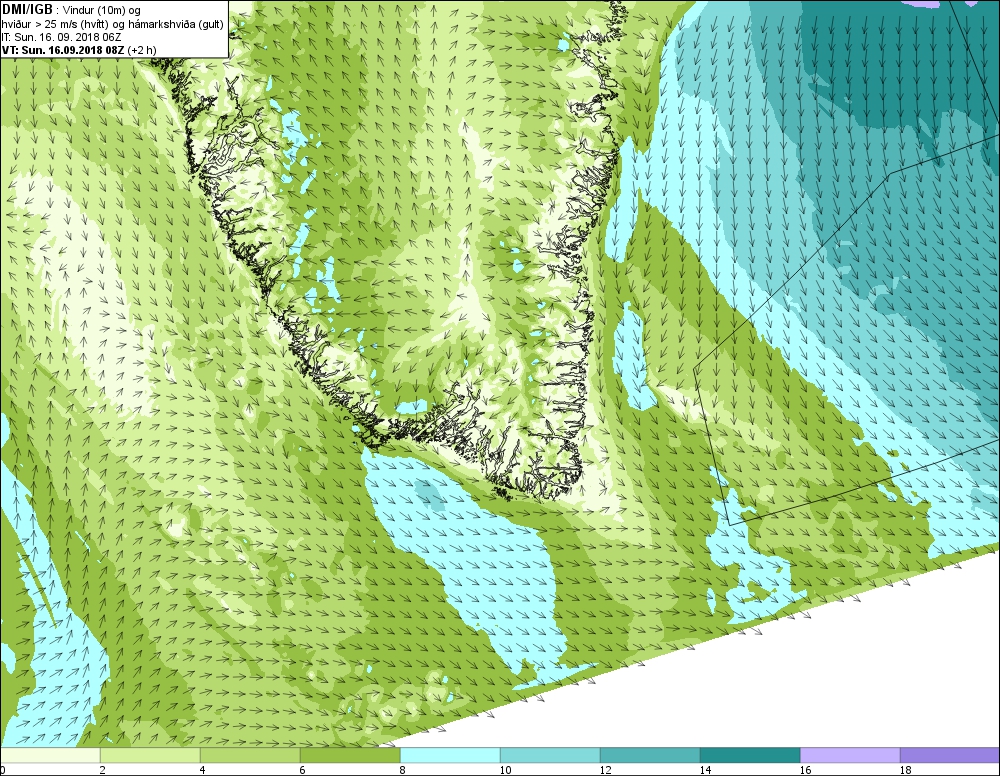The image size is (1000, 776).
Task: Click the '(+2 h)' forecast offset text
Action: 142,50
